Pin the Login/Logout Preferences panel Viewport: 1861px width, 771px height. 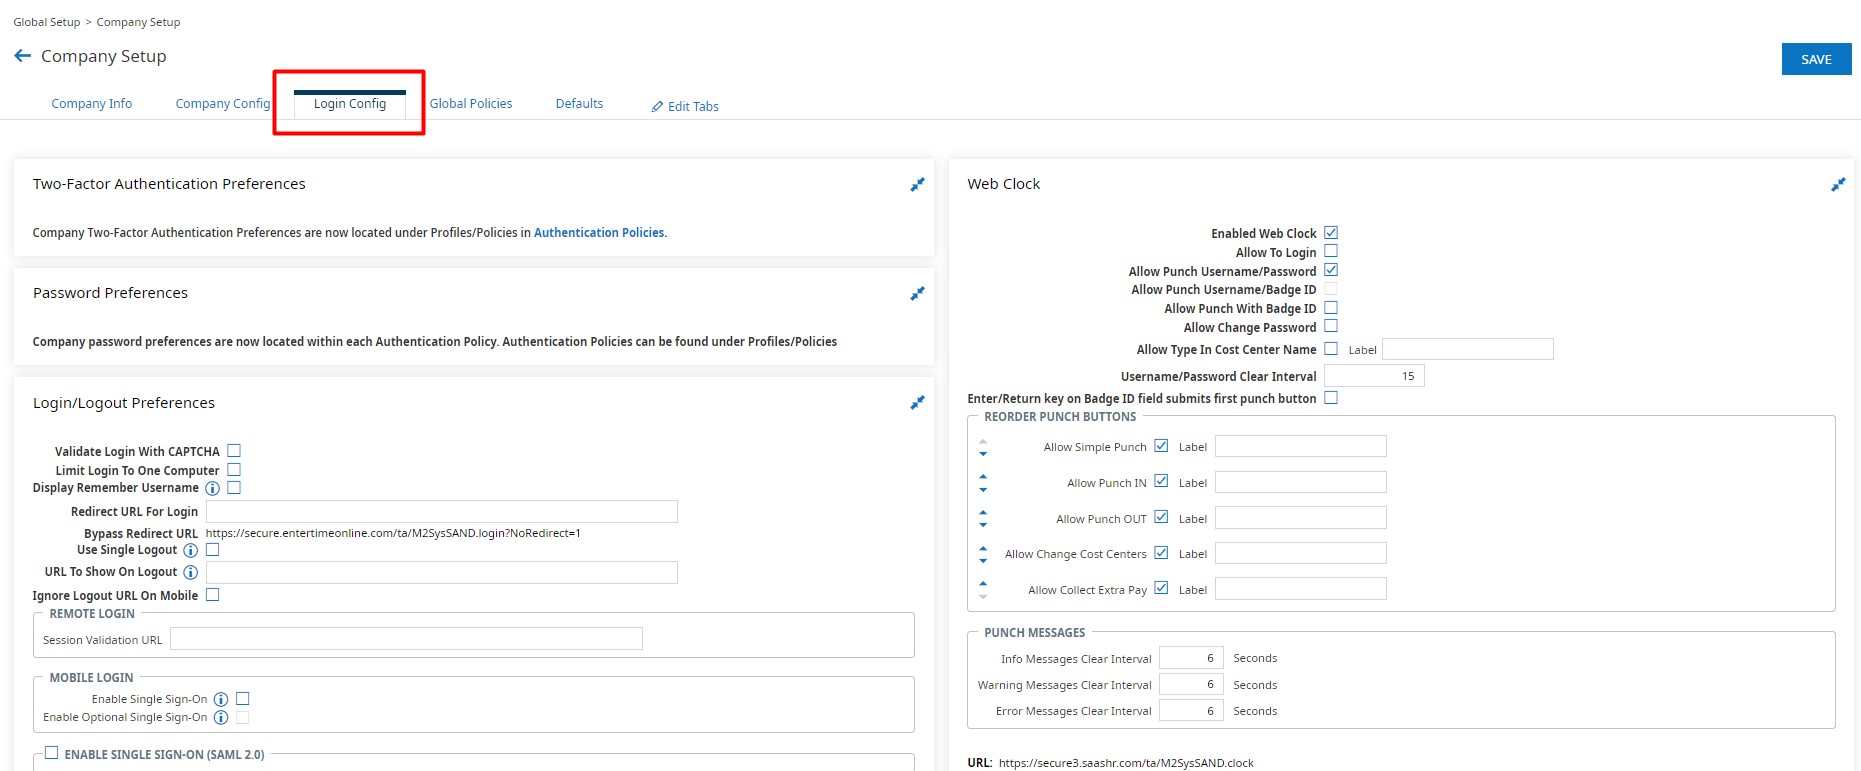point(917,403)
